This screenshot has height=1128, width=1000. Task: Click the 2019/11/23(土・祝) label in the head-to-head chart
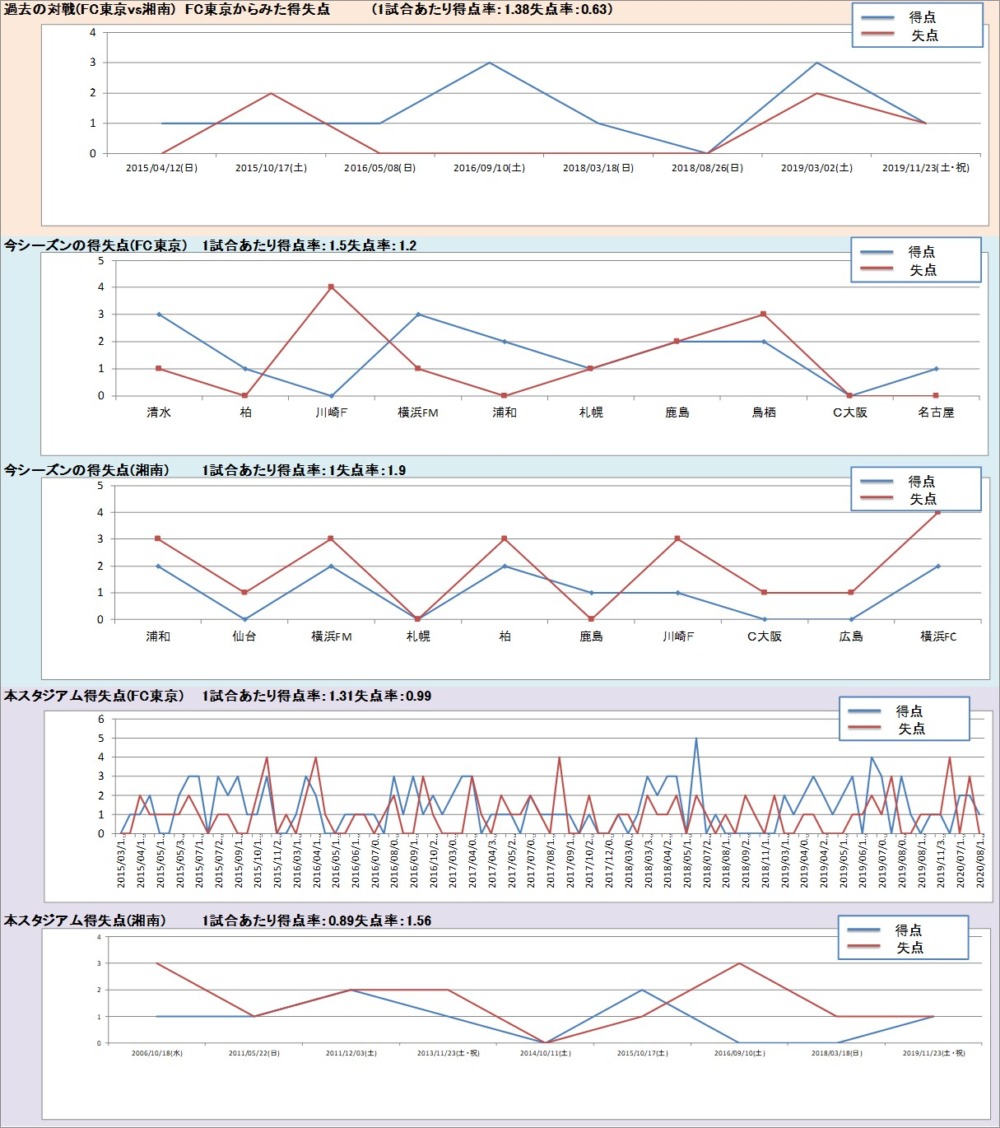(926, 168)
